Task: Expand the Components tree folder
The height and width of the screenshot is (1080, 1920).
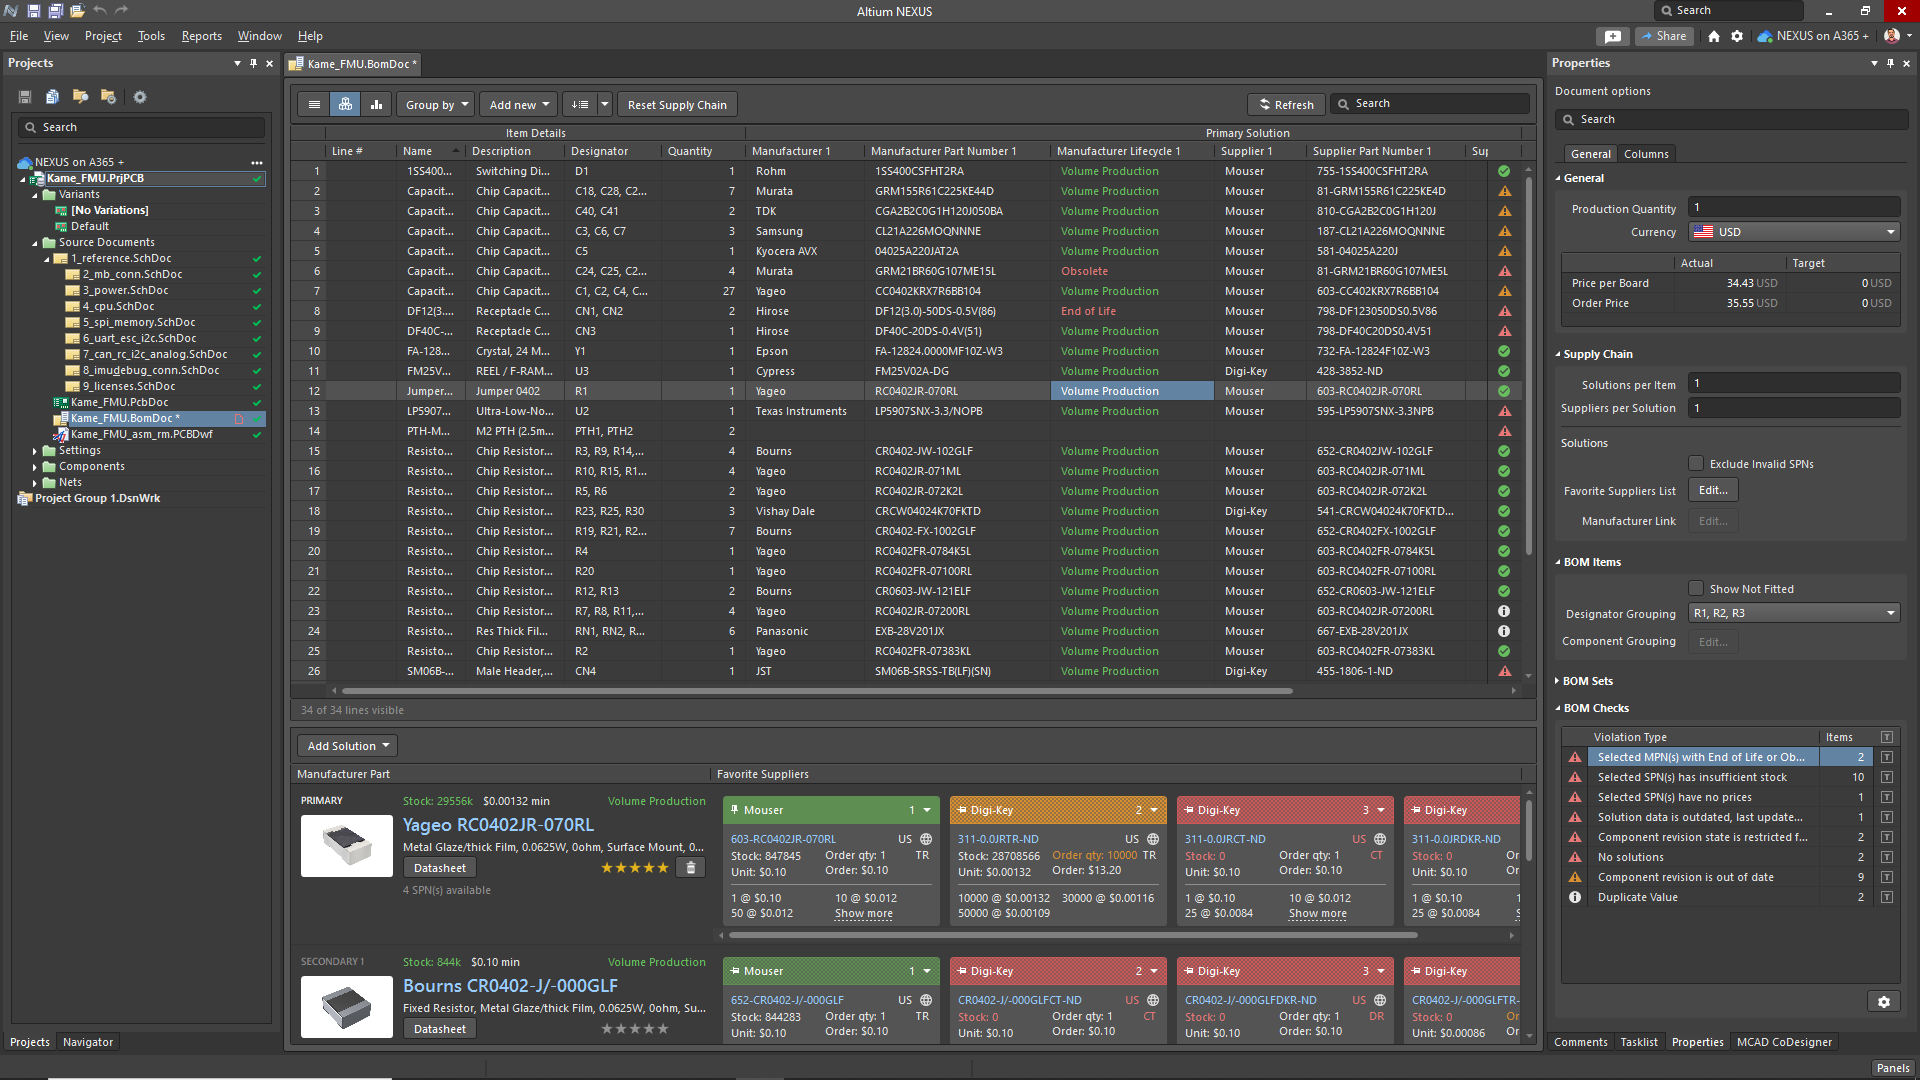Action: click(x=35, y=467)
